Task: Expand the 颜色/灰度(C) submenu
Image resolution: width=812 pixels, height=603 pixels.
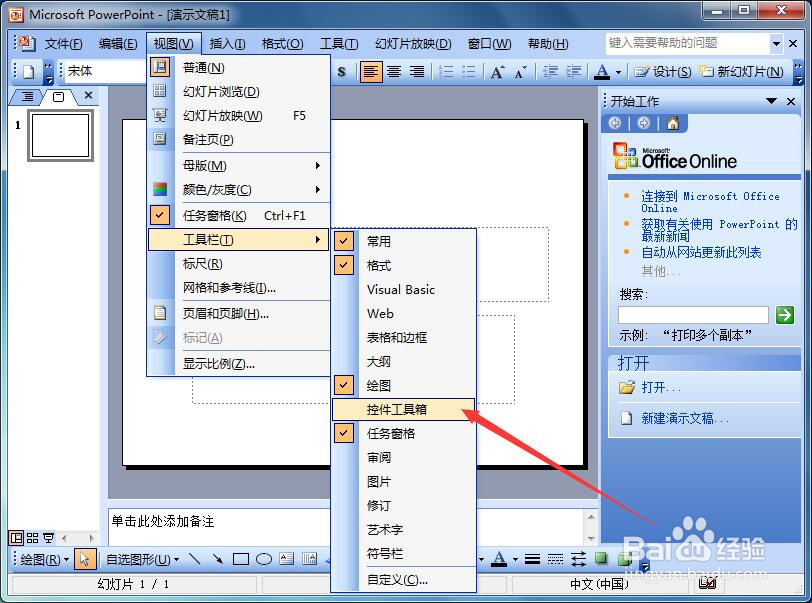Action: [x=239, y=190]
